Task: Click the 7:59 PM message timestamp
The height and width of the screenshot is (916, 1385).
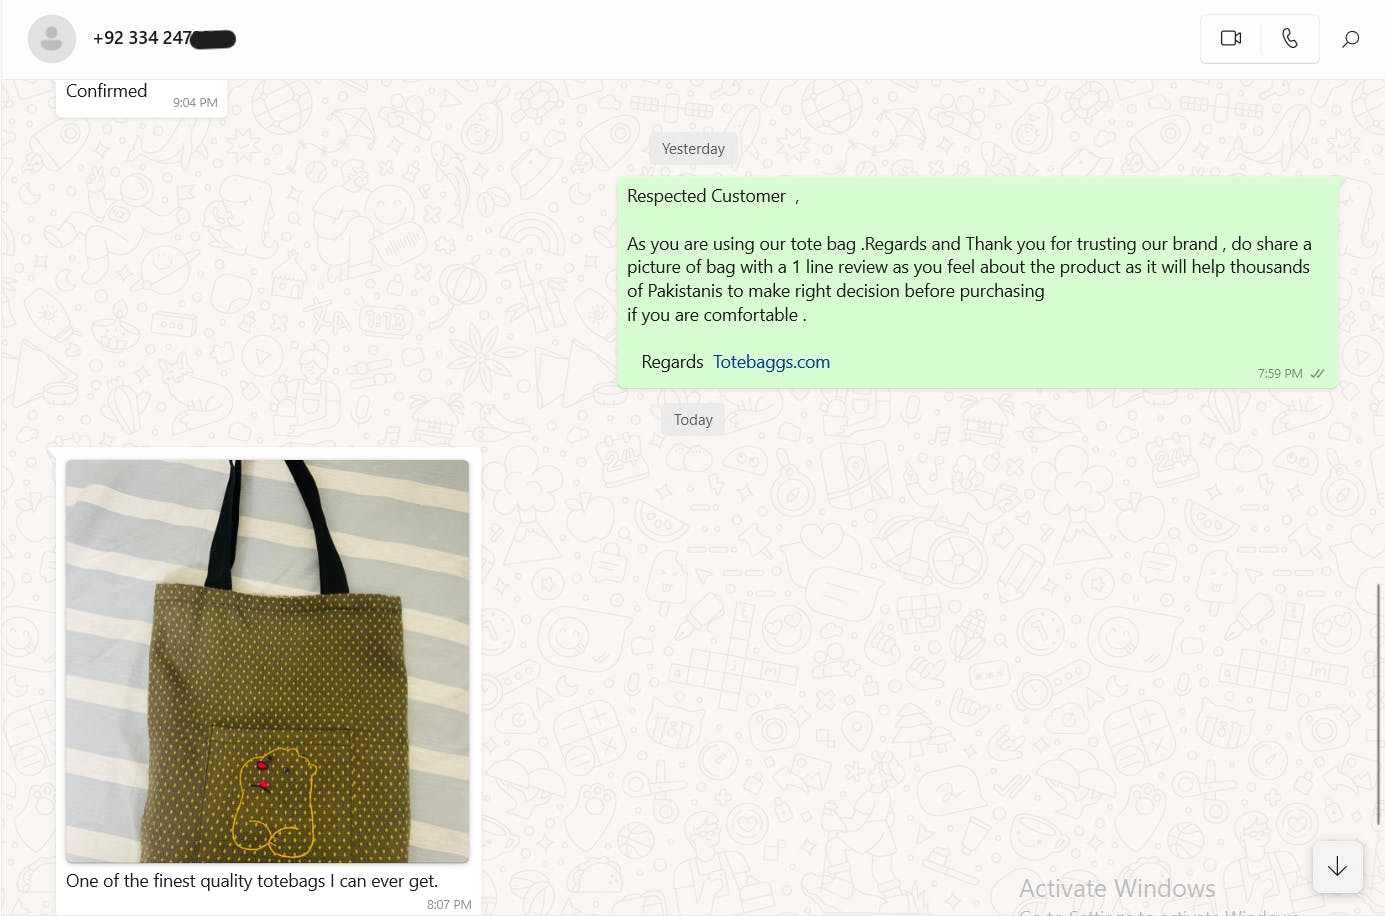Action: [x=1280, y=374]
